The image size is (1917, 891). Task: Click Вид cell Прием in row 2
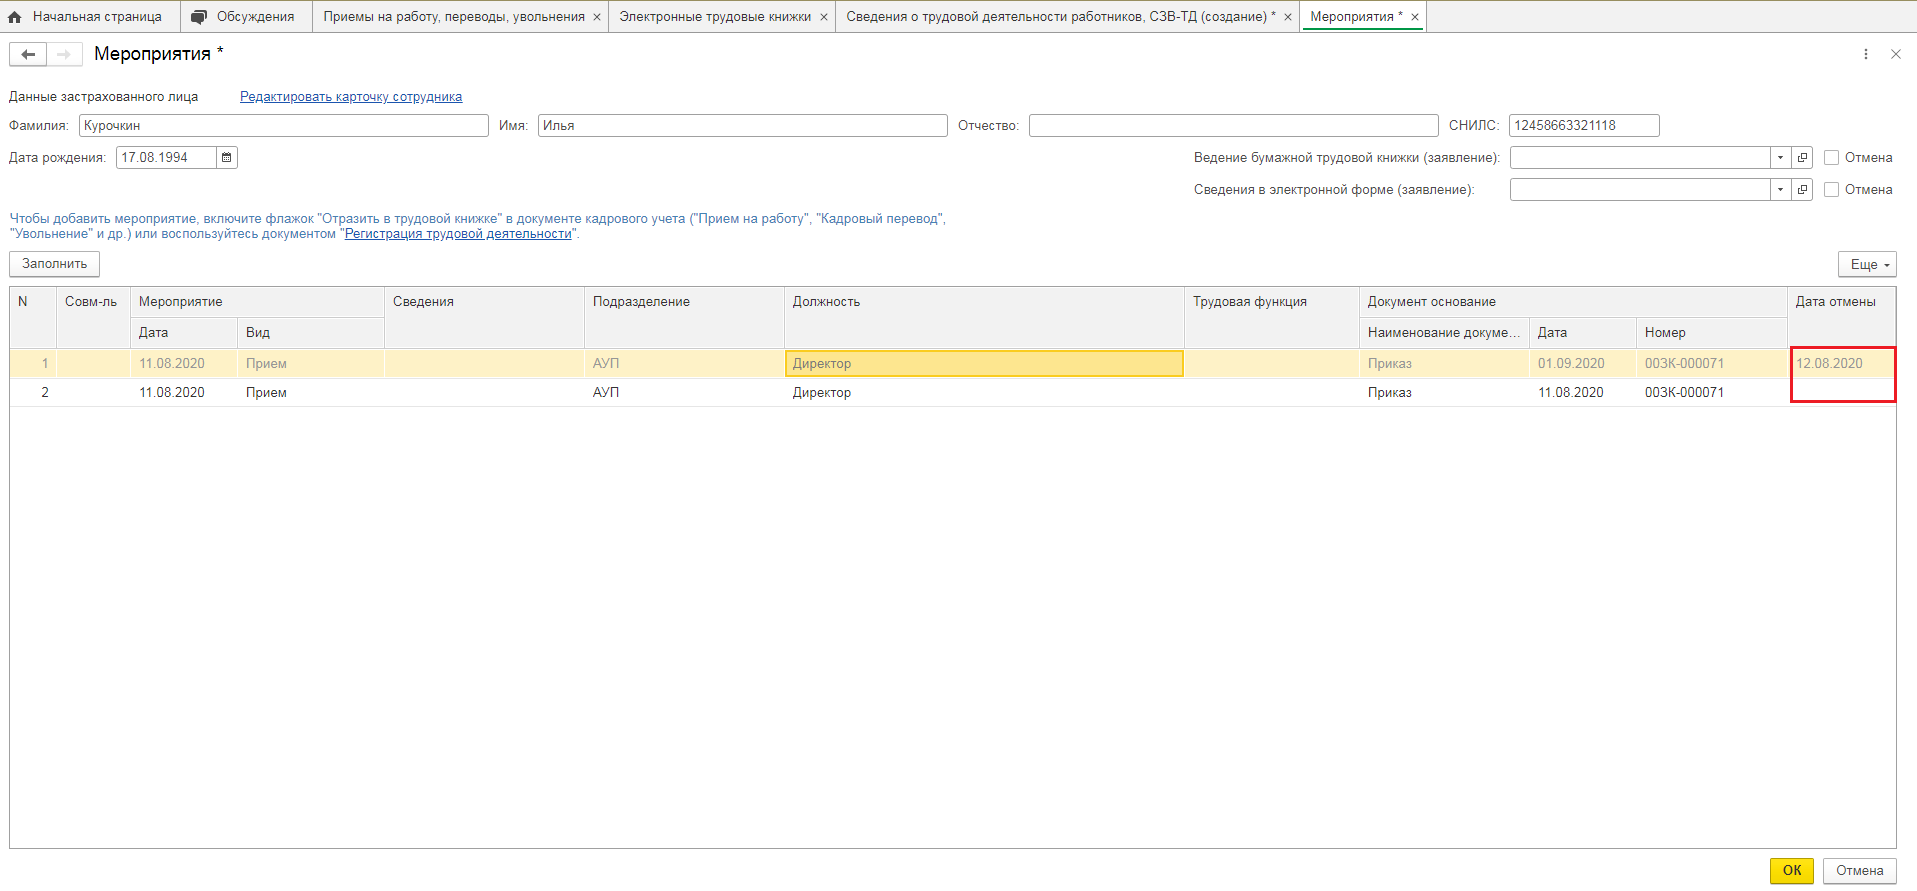click(310, 392)
